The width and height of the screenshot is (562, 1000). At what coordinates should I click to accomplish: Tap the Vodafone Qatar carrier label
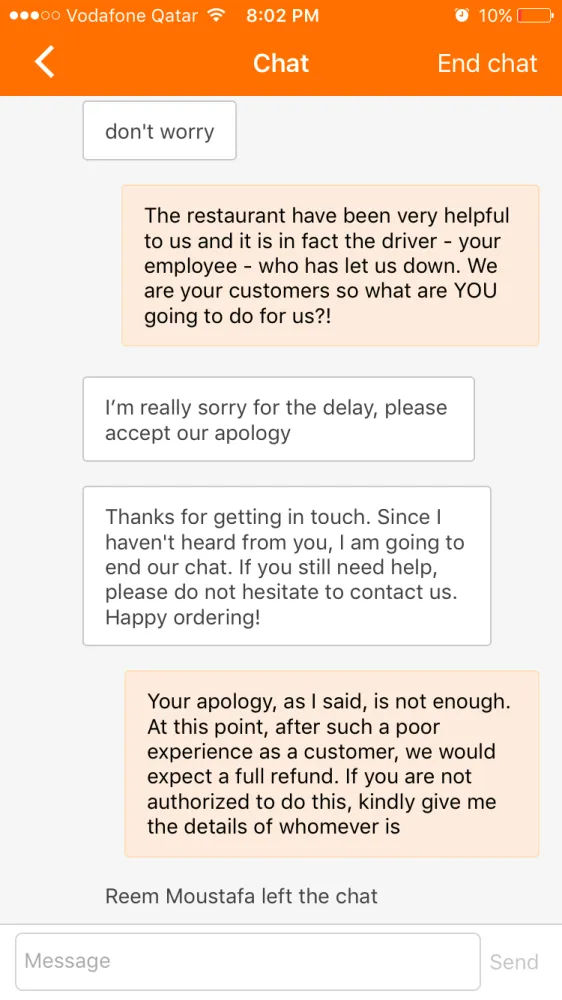tap(132, 16)
